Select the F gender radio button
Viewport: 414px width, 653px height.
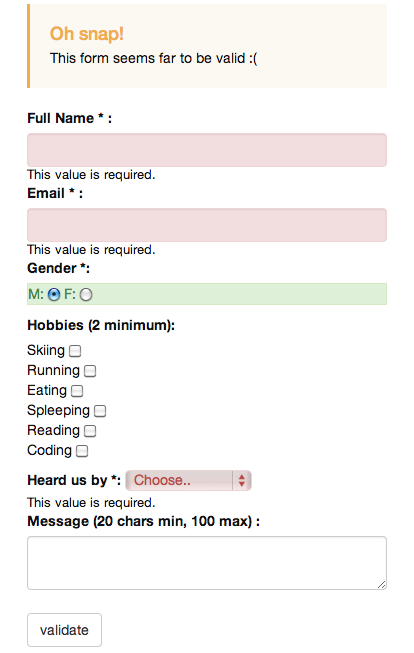86,294
